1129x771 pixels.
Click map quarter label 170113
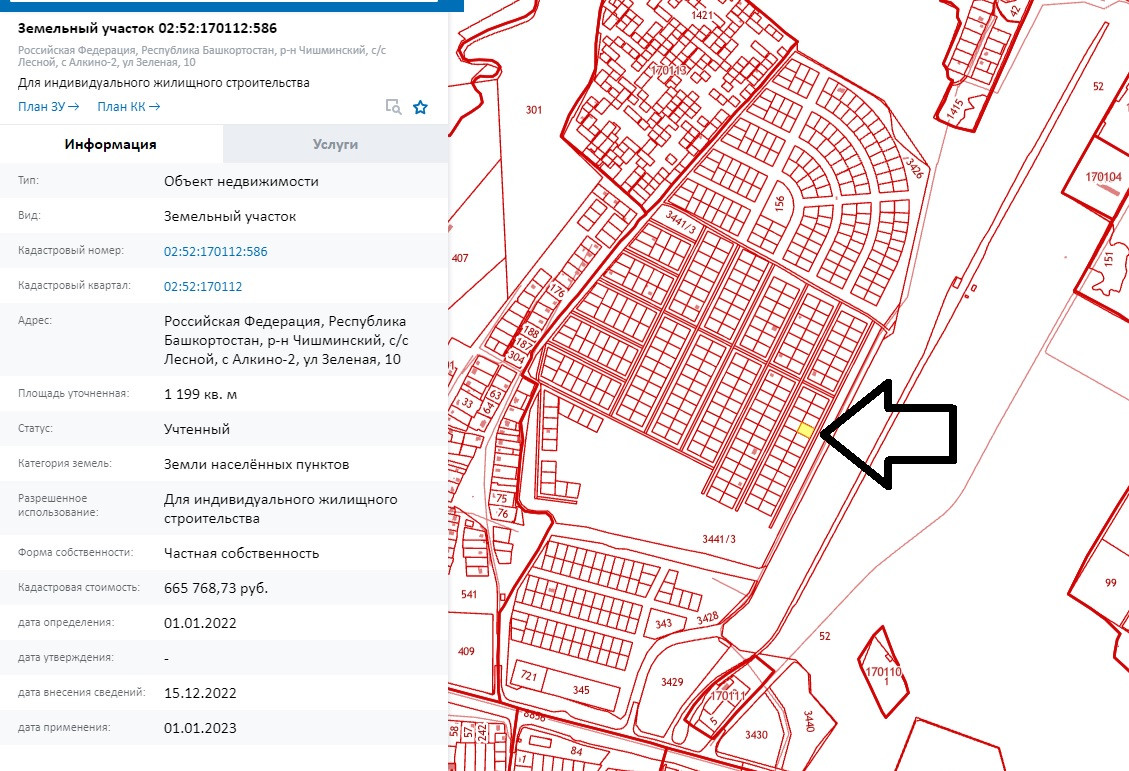[669, 71]
